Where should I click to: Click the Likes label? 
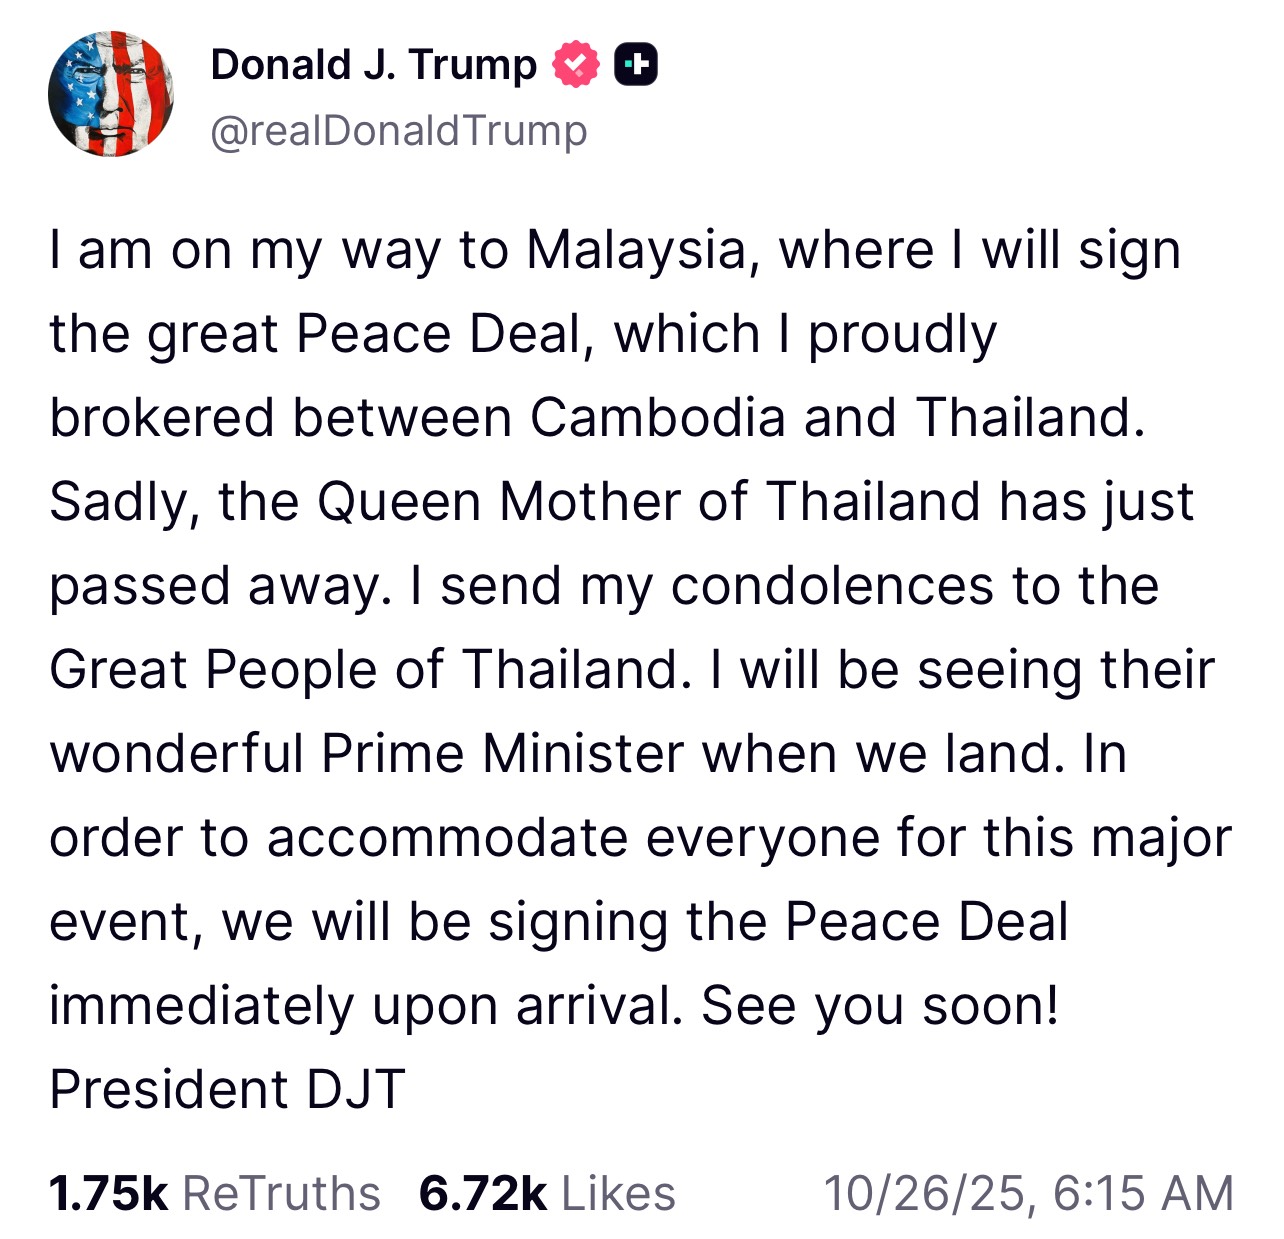[618, 1193]
